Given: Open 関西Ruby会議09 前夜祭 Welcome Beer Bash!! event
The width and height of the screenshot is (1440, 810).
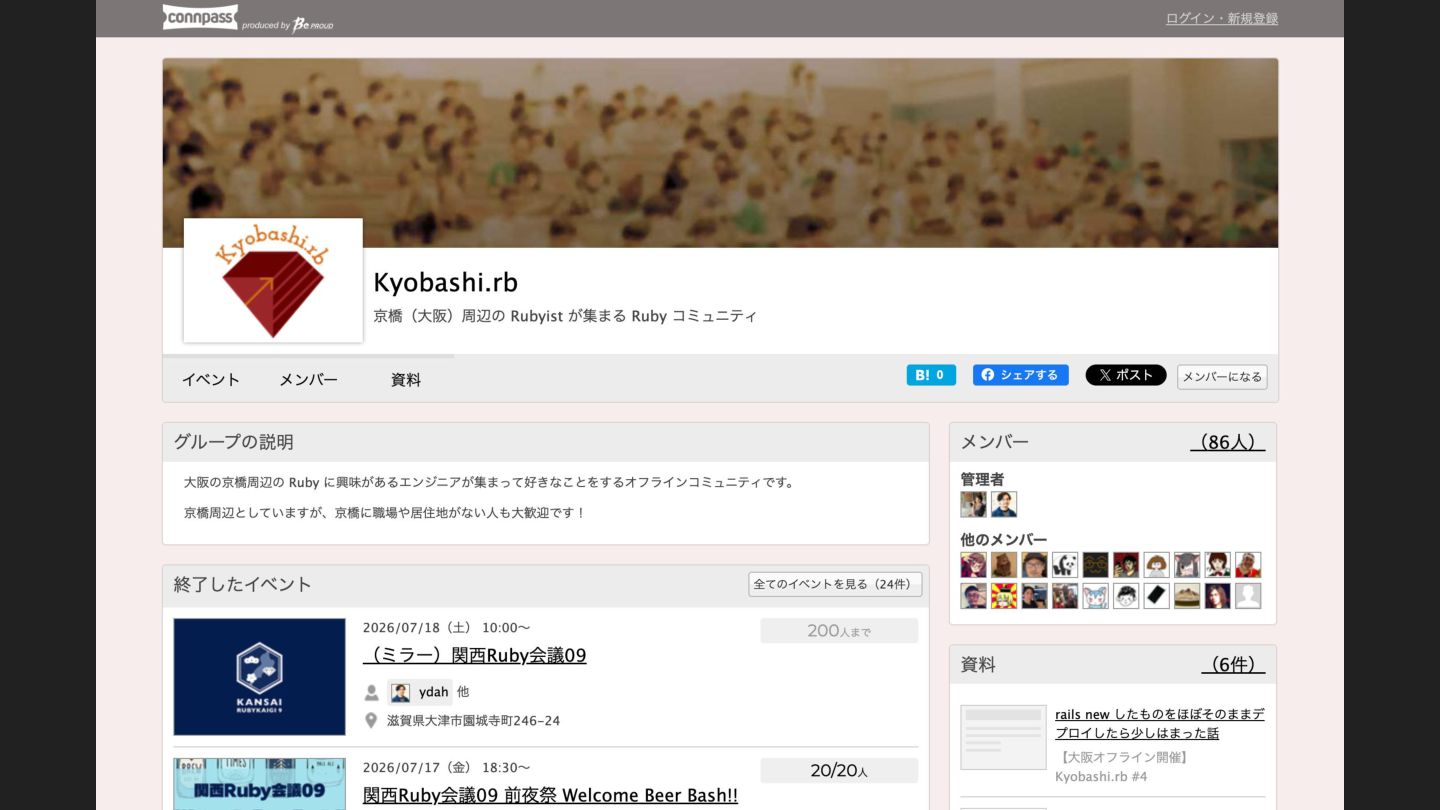Looking at the screenshot, I should coord(550,795).
